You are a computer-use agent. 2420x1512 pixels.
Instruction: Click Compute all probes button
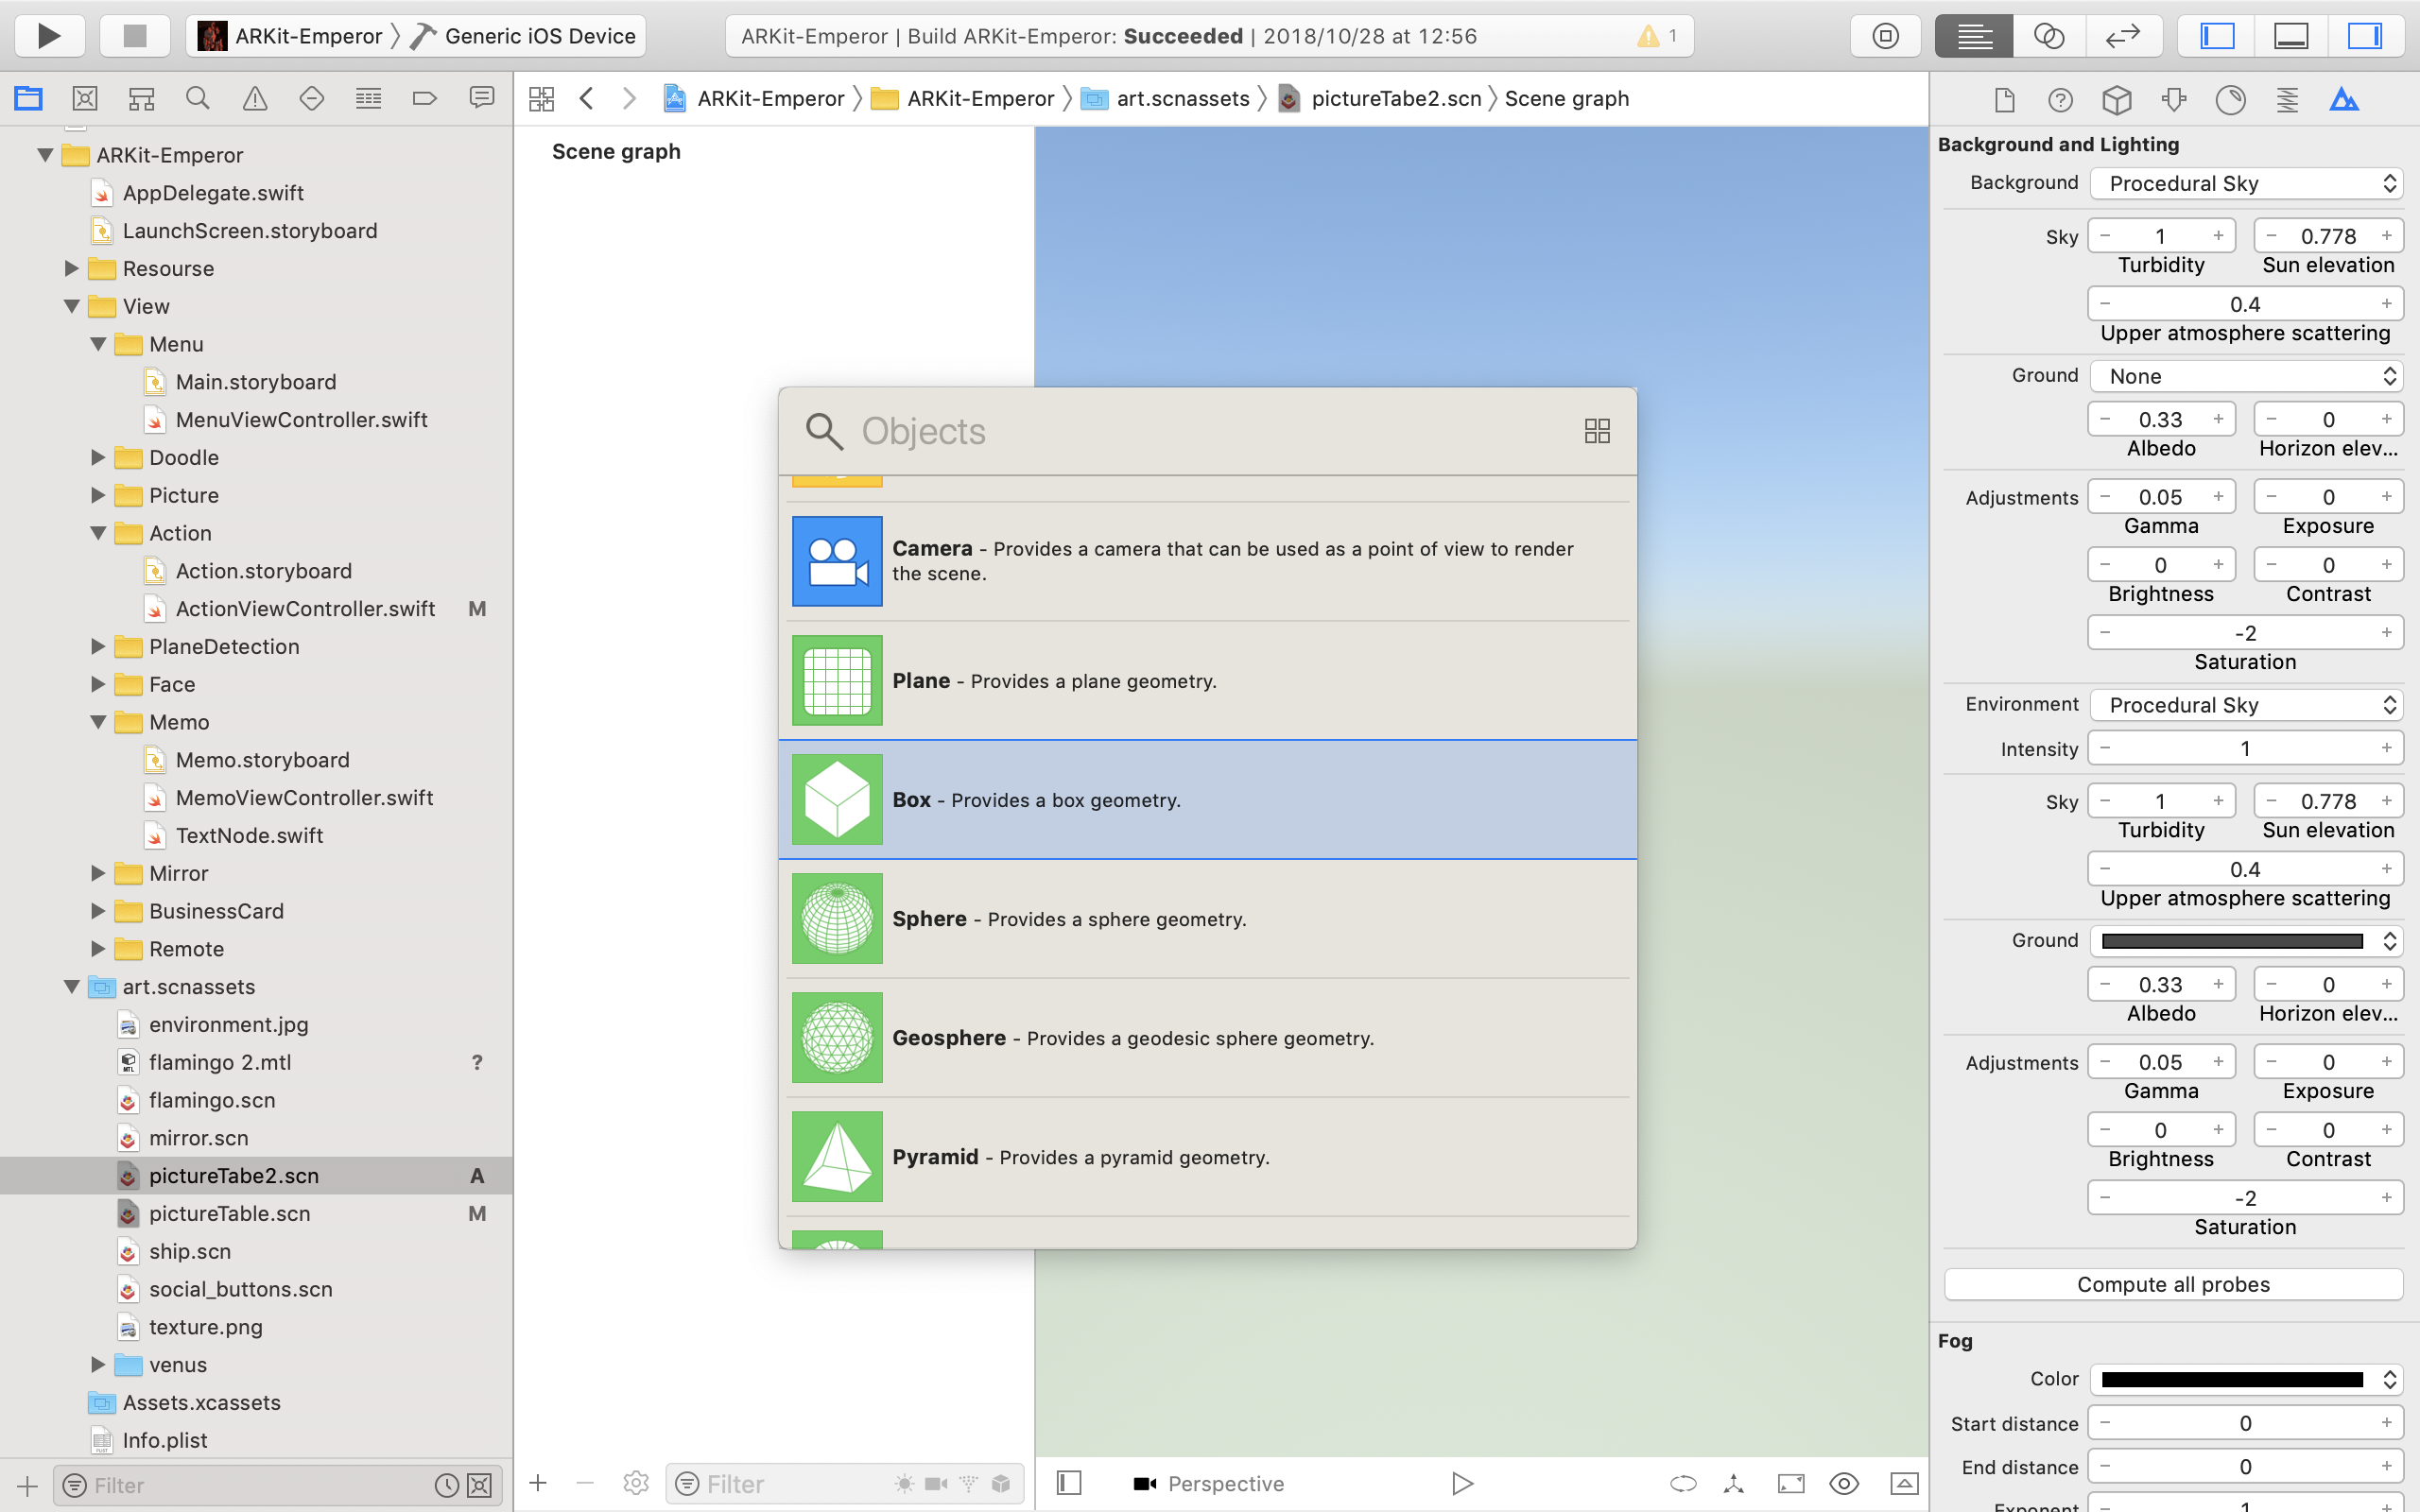pos(2173,1284)
